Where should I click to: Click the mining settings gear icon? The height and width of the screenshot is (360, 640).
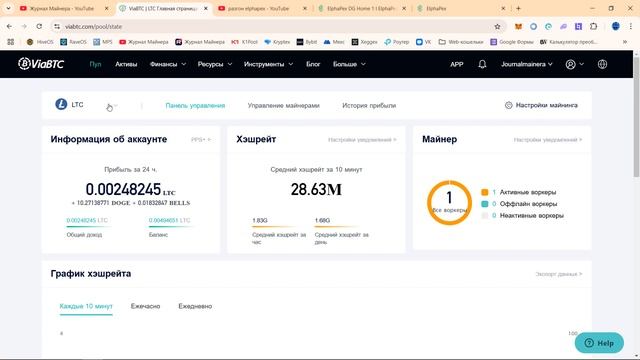pos(509,105)
